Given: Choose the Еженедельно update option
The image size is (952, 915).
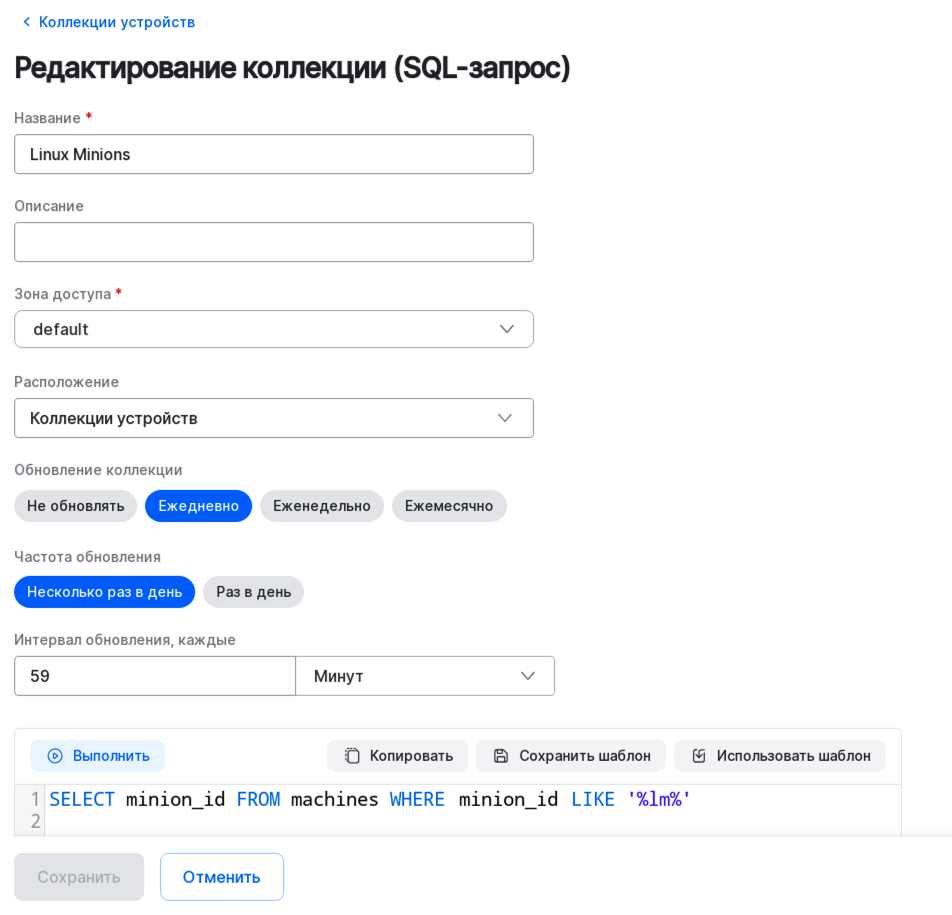Looking at the screenshot, I should pyautogui.click(x=321, y=506).
